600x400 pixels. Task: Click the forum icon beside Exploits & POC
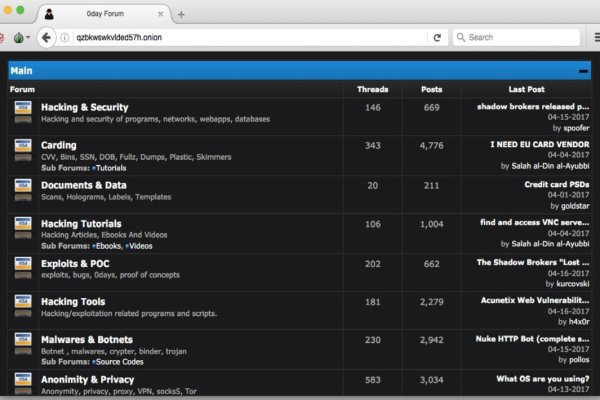click(x=23, y=267)
